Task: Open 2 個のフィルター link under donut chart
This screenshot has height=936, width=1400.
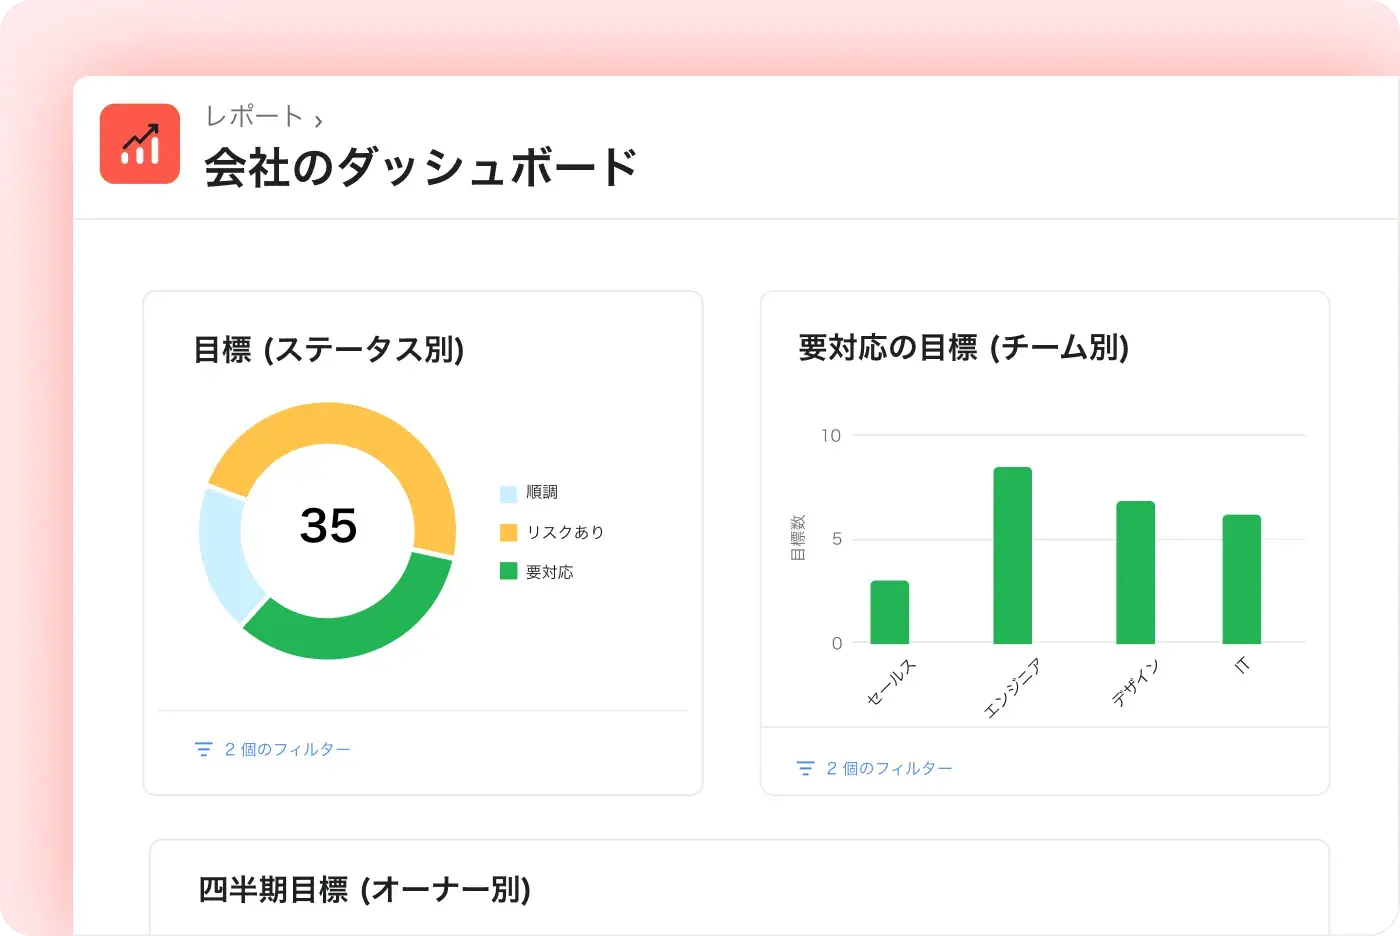Action: pos(287,749)
